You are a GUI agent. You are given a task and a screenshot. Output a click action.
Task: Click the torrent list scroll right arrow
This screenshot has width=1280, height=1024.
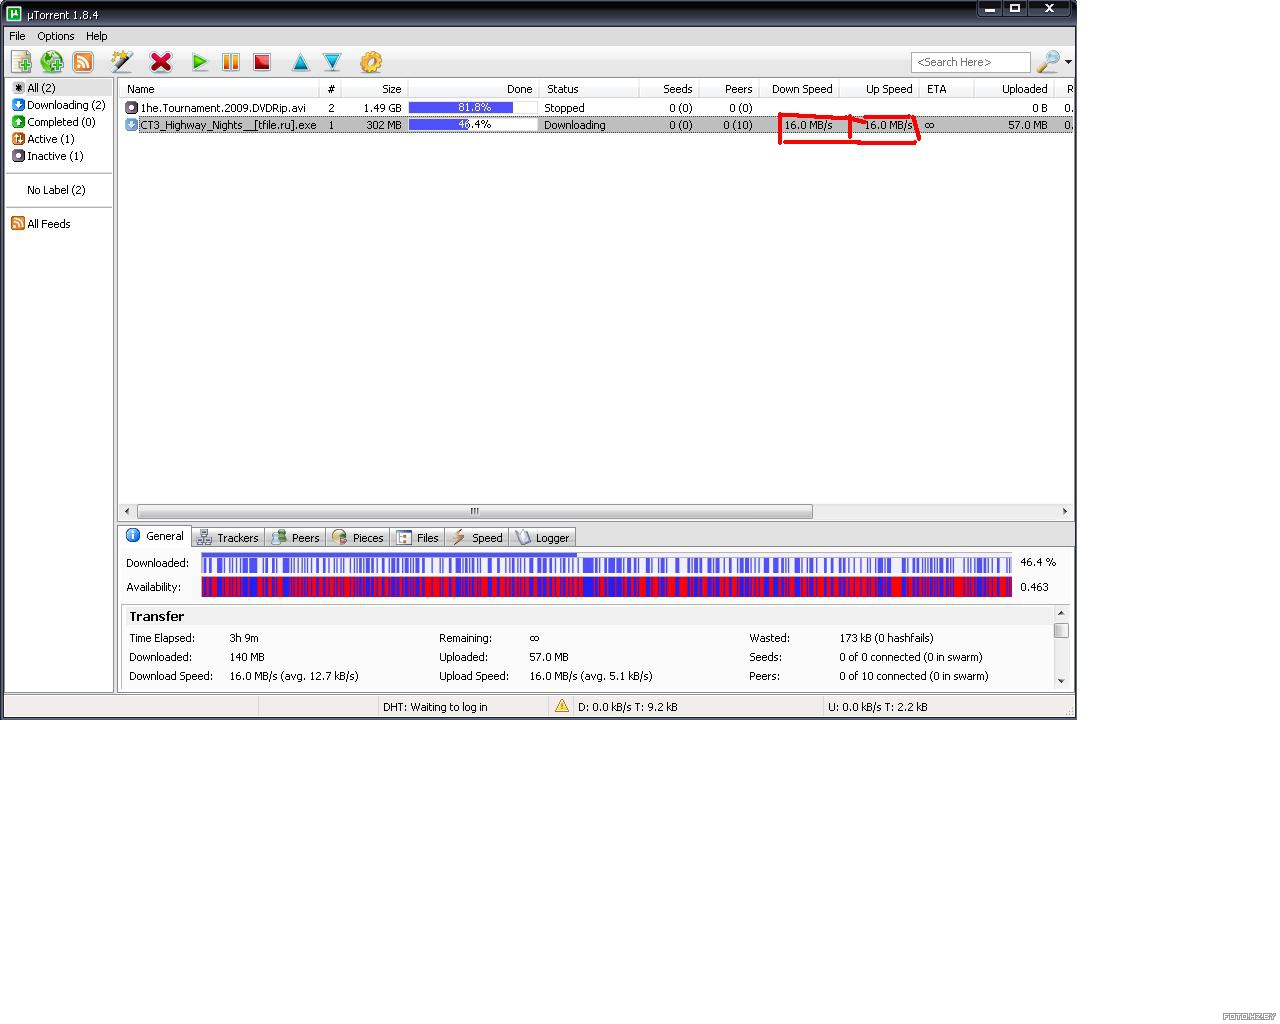(1065, 511)
